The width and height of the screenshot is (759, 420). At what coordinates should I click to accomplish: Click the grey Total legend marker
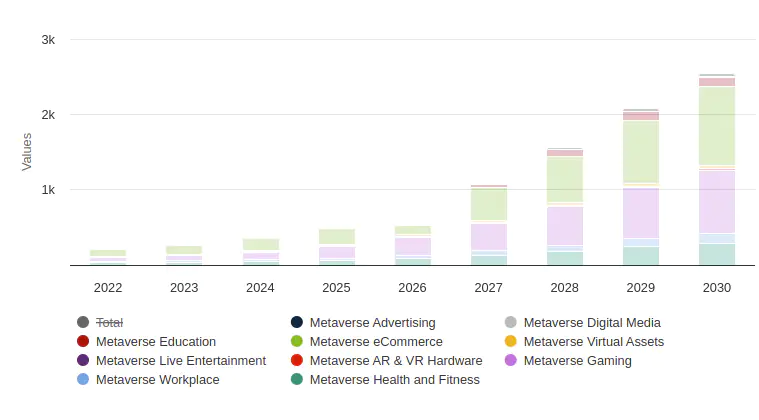[83, 322]
